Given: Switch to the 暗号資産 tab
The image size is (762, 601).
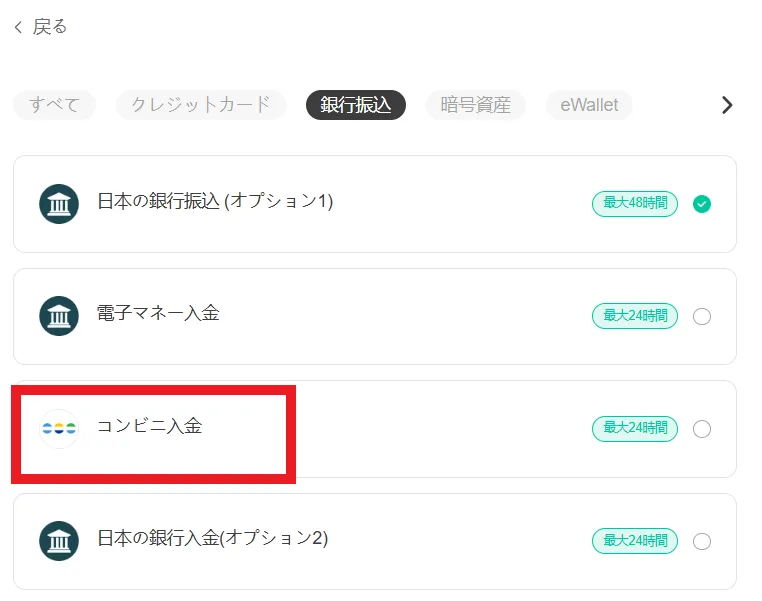Looking at the screenshot, I should point(475,105).
